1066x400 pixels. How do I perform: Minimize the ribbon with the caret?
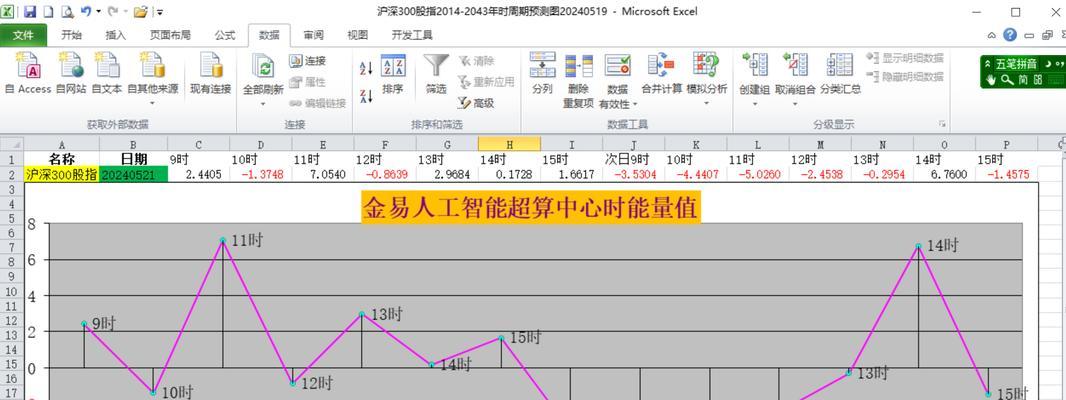pyautogui.click(x=993, y=35)
